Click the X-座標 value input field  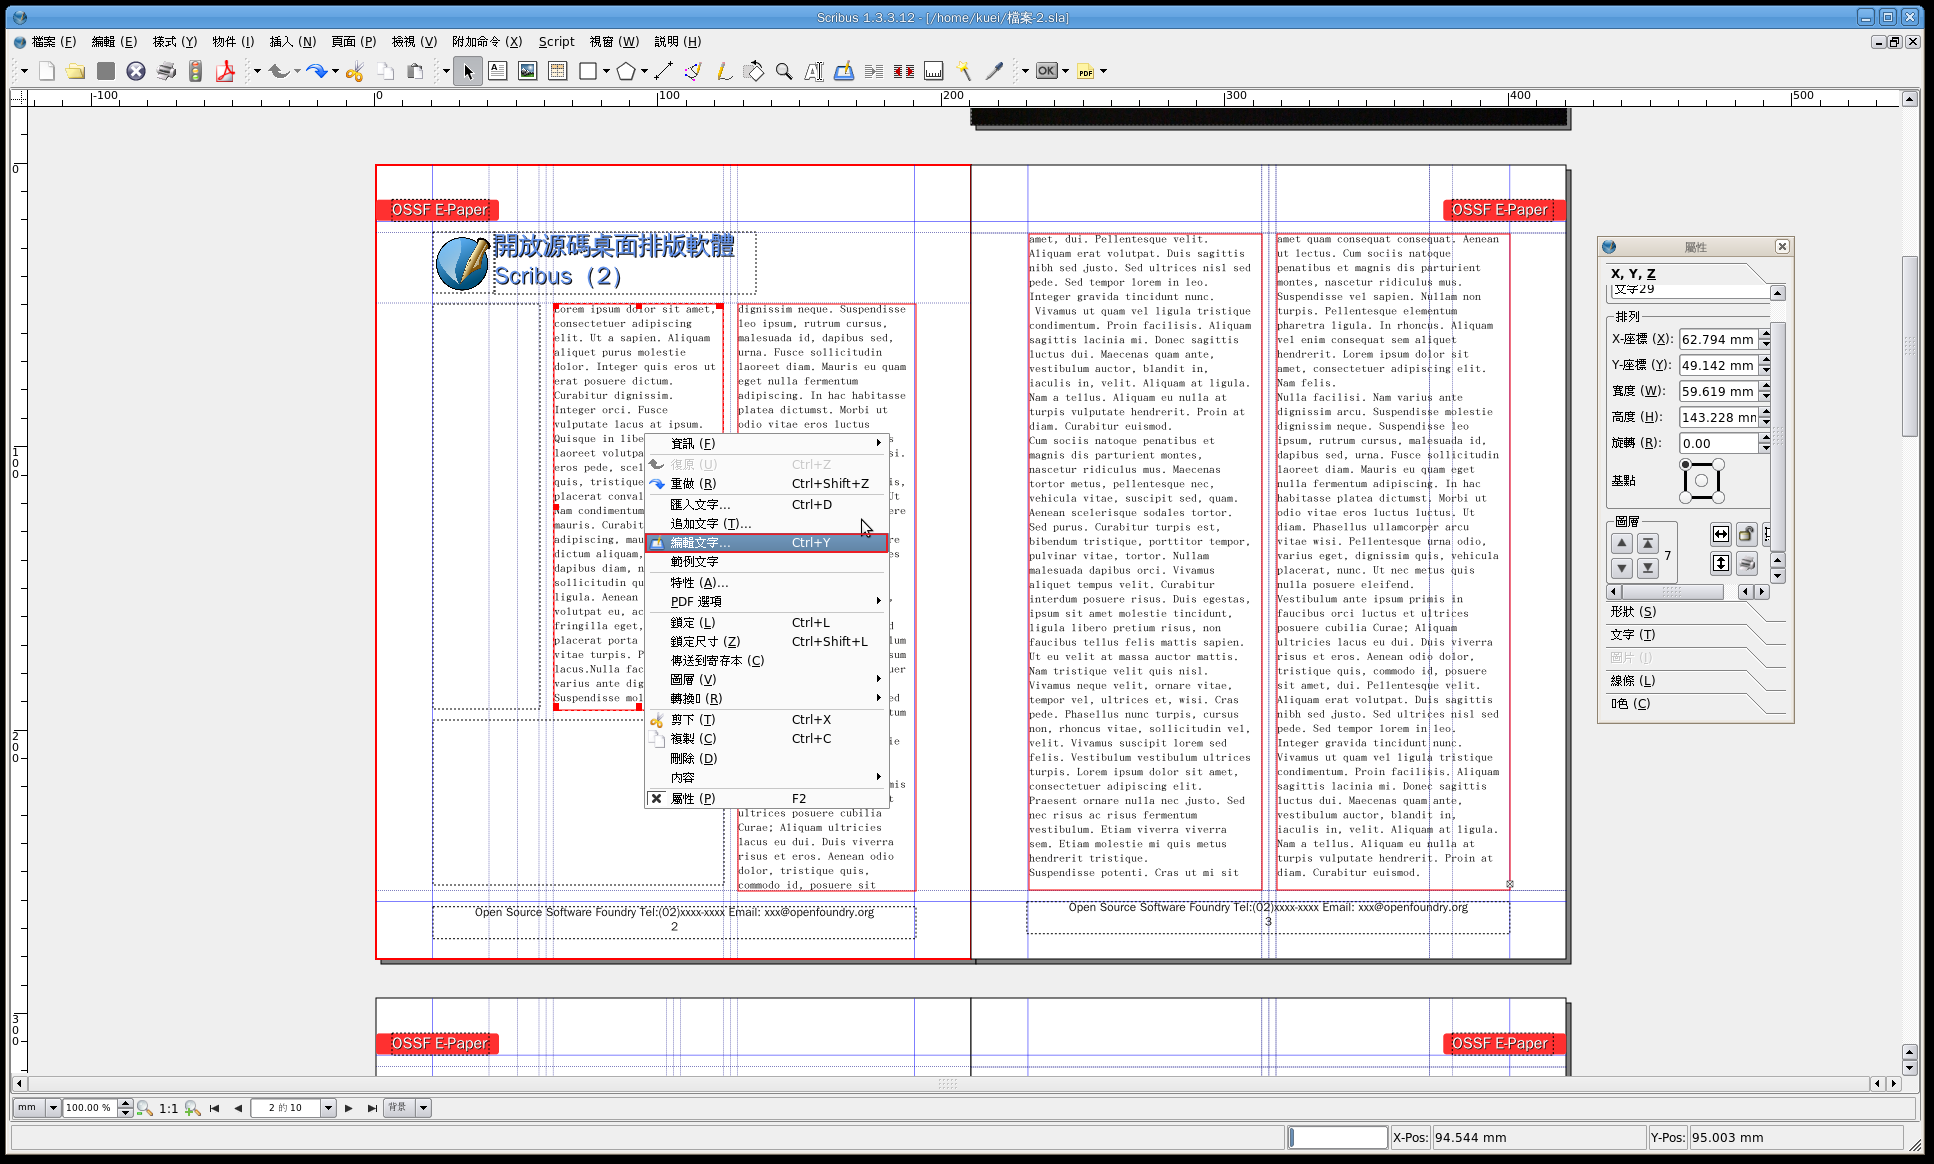pyautogui.click(x=1717, y=339)
